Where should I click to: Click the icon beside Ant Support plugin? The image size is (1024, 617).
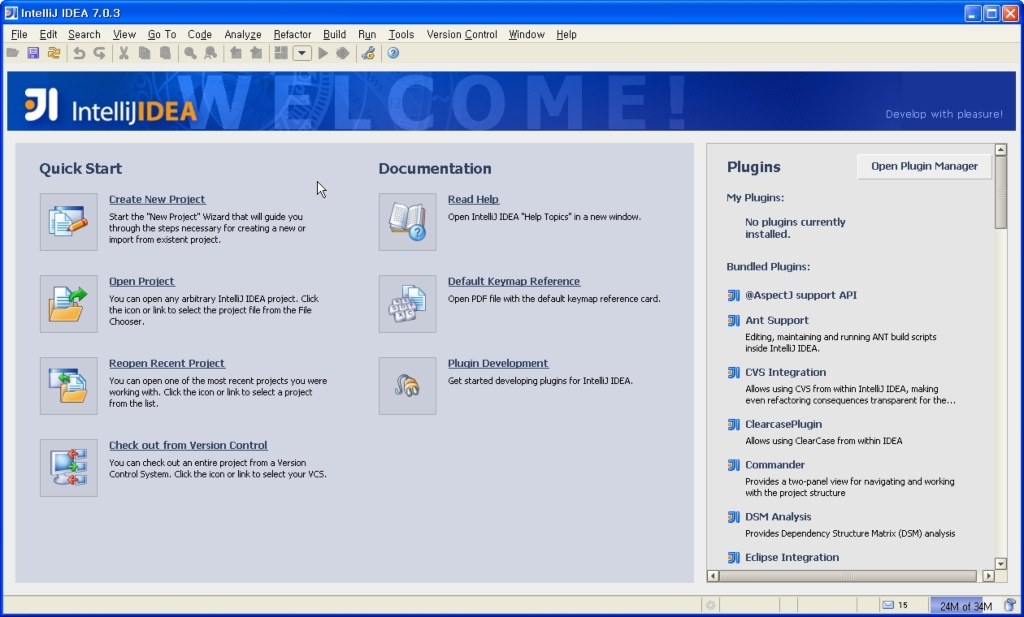[733, 321]
